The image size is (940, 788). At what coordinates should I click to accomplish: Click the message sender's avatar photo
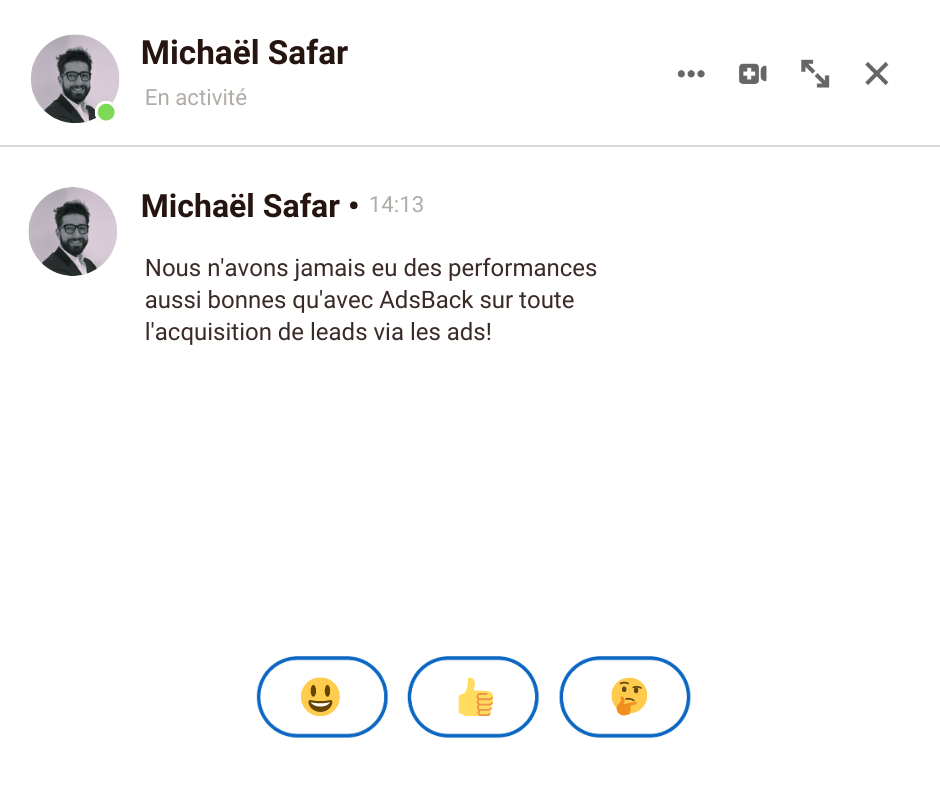73,231
